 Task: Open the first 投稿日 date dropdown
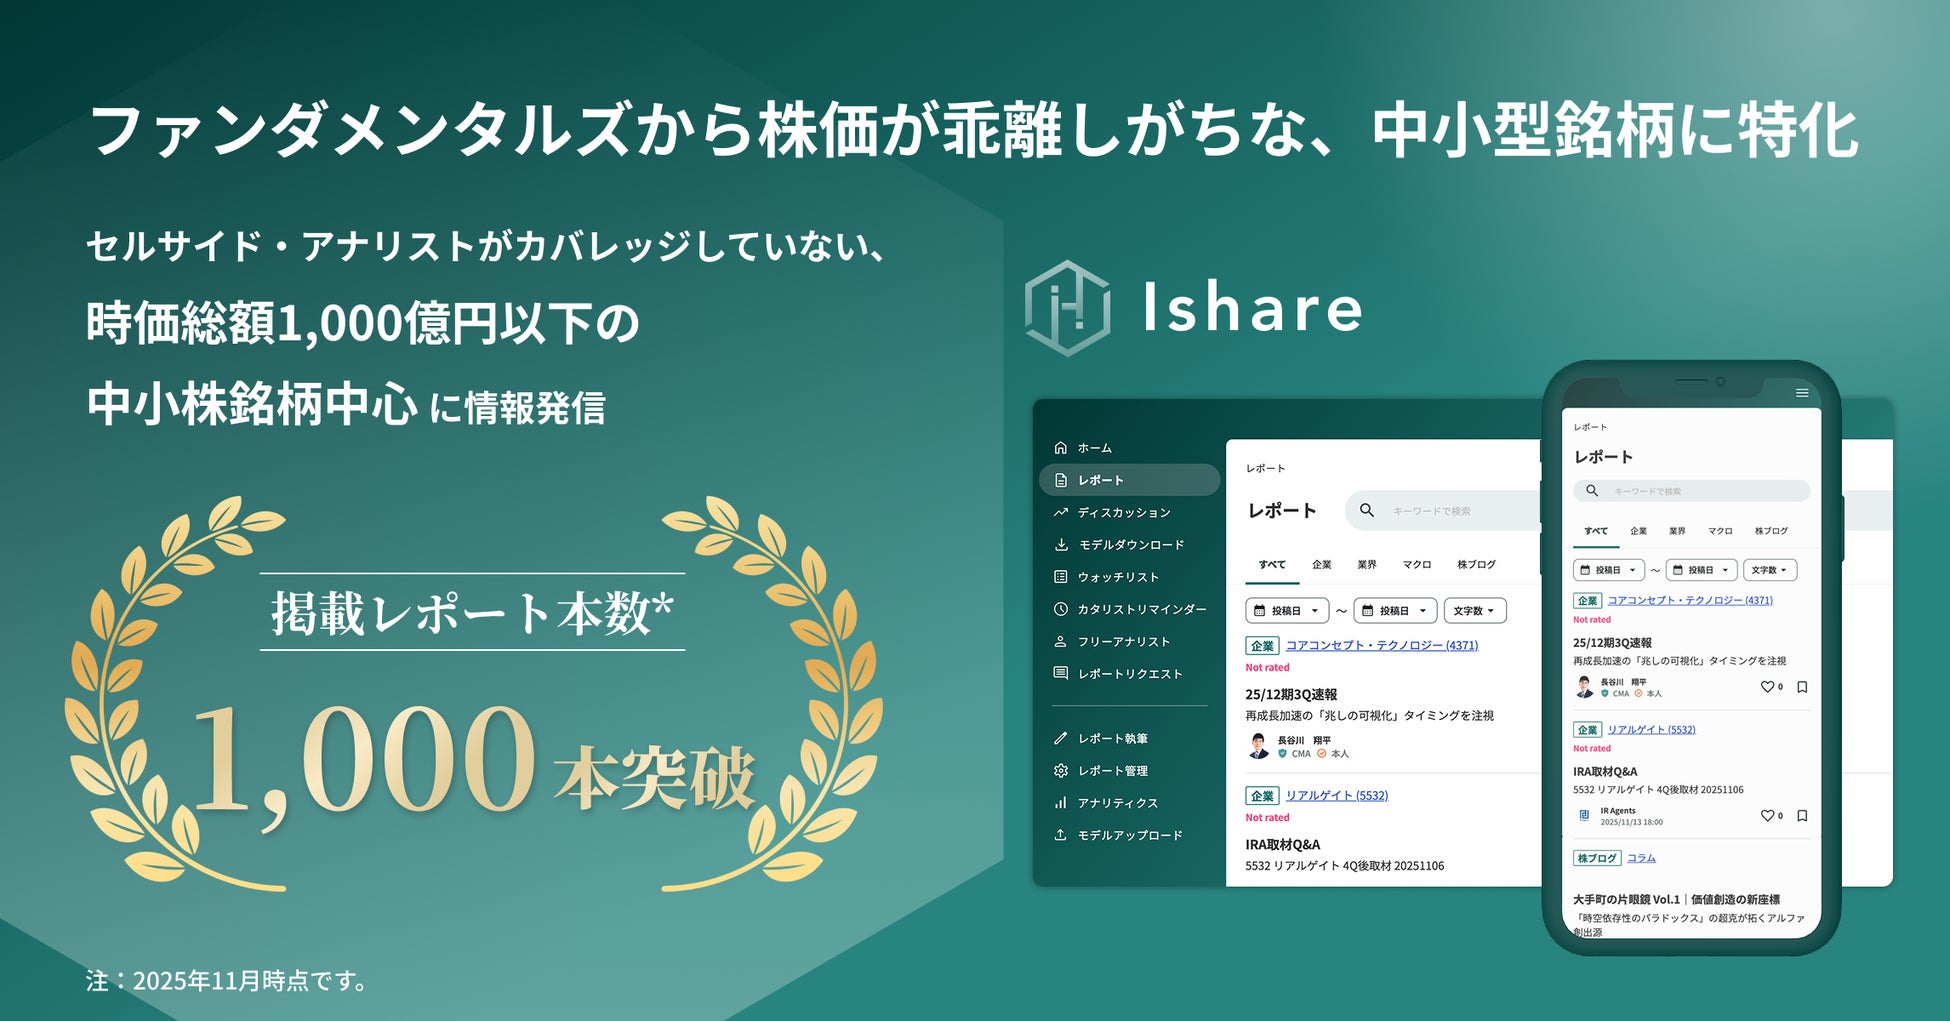point(1287,610)
